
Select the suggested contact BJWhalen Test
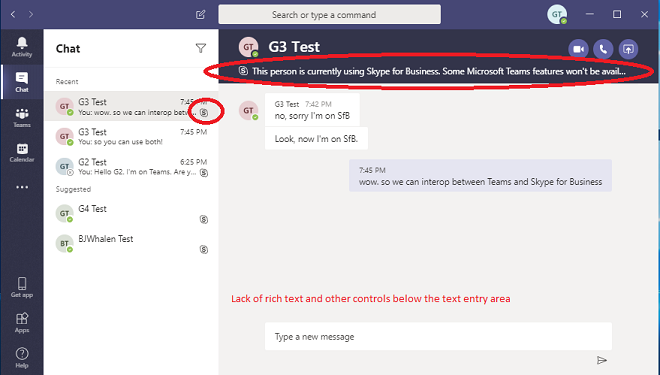click(131, 244)
